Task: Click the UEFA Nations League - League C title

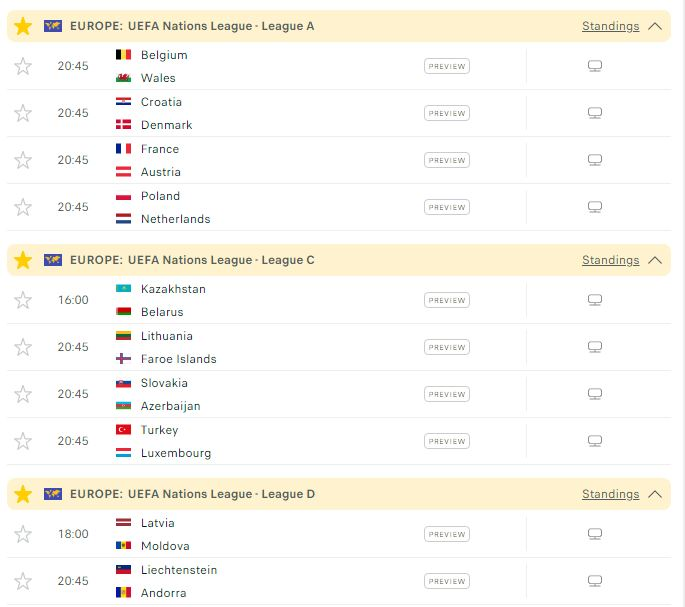Action: pyautogui.click(x=221, y=260)
